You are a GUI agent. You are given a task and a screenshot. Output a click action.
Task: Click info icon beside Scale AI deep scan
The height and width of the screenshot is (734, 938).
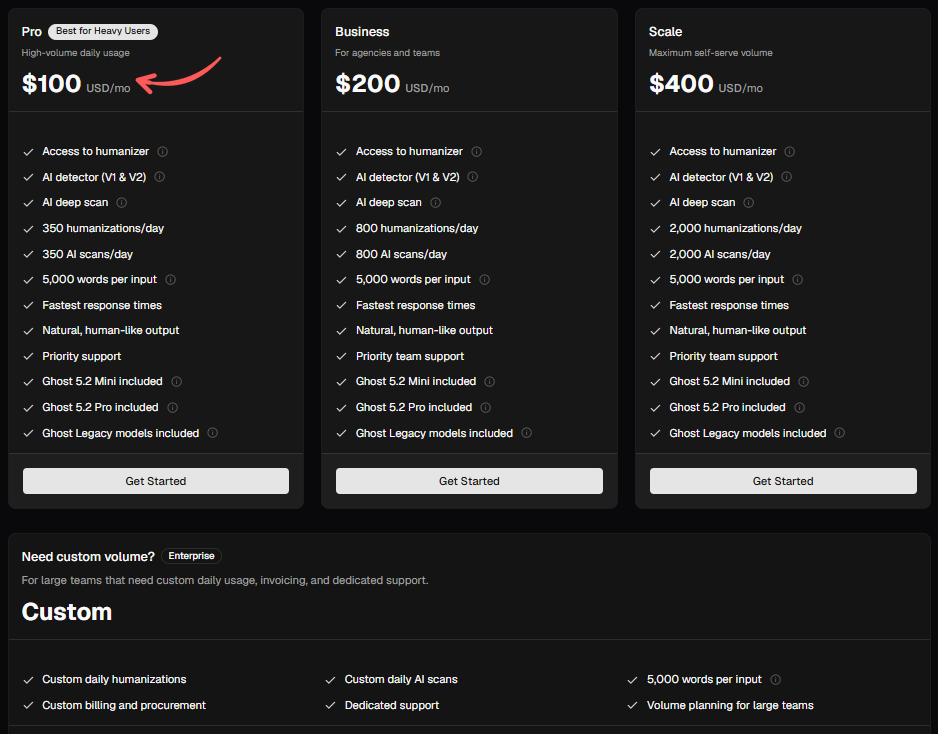point(748,203)
